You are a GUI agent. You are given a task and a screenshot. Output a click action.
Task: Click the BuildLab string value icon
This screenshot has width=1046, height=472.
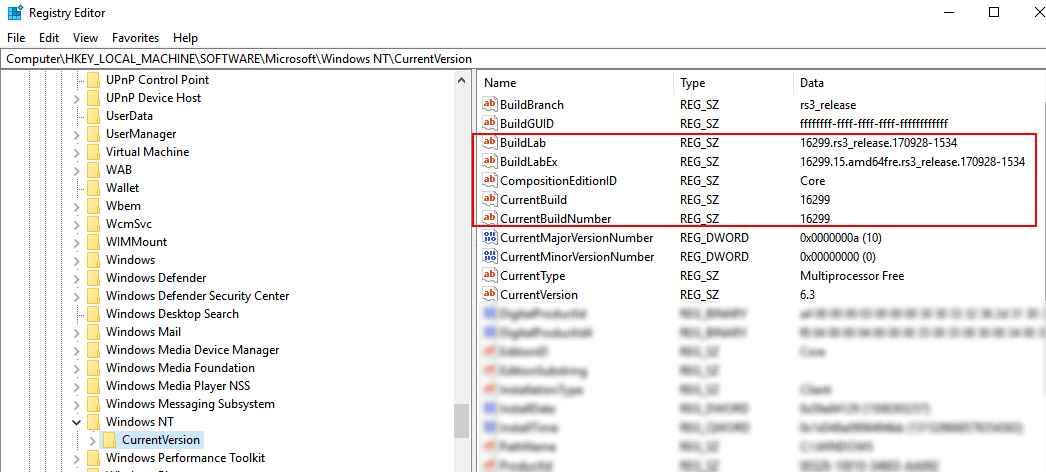coord(490,143)
